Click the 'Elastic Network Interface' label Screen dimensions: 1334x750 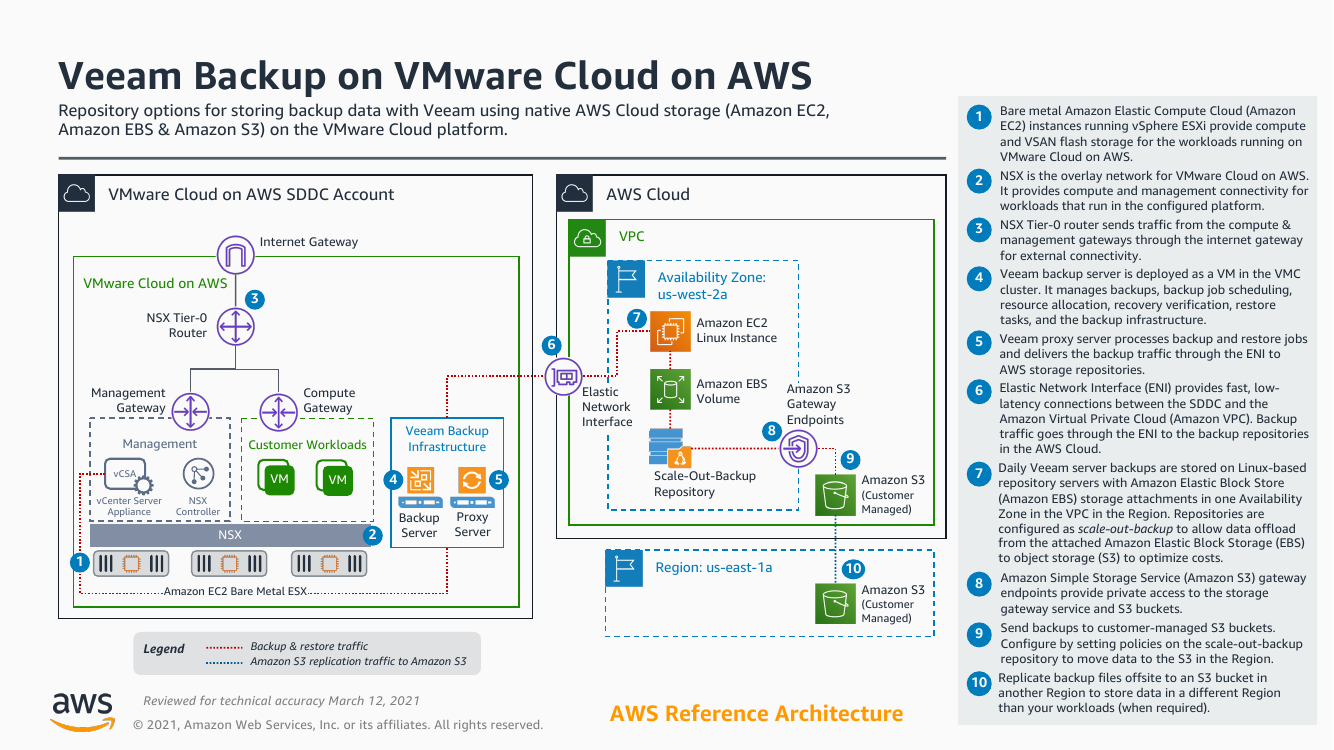click(x=607, y=407)
